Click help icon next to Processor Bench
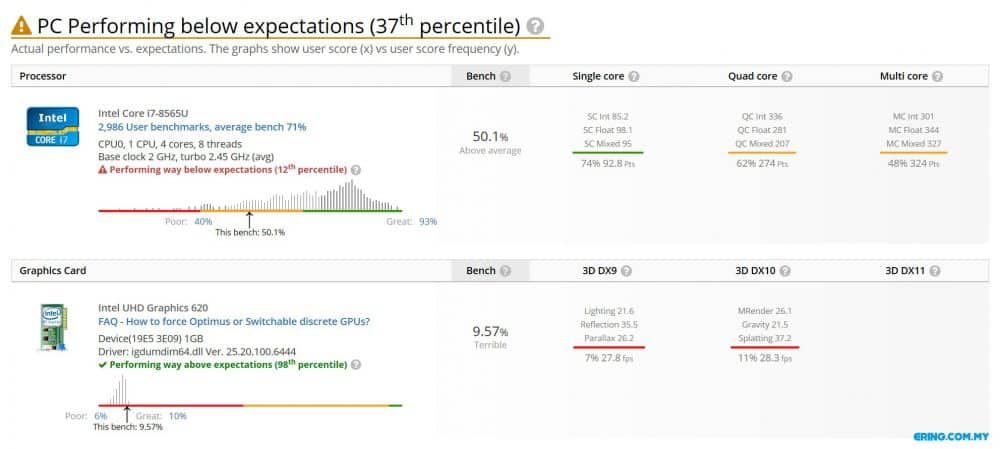Image resolution: width=1000 pixels, height=449 pixels. pos(505,77)
